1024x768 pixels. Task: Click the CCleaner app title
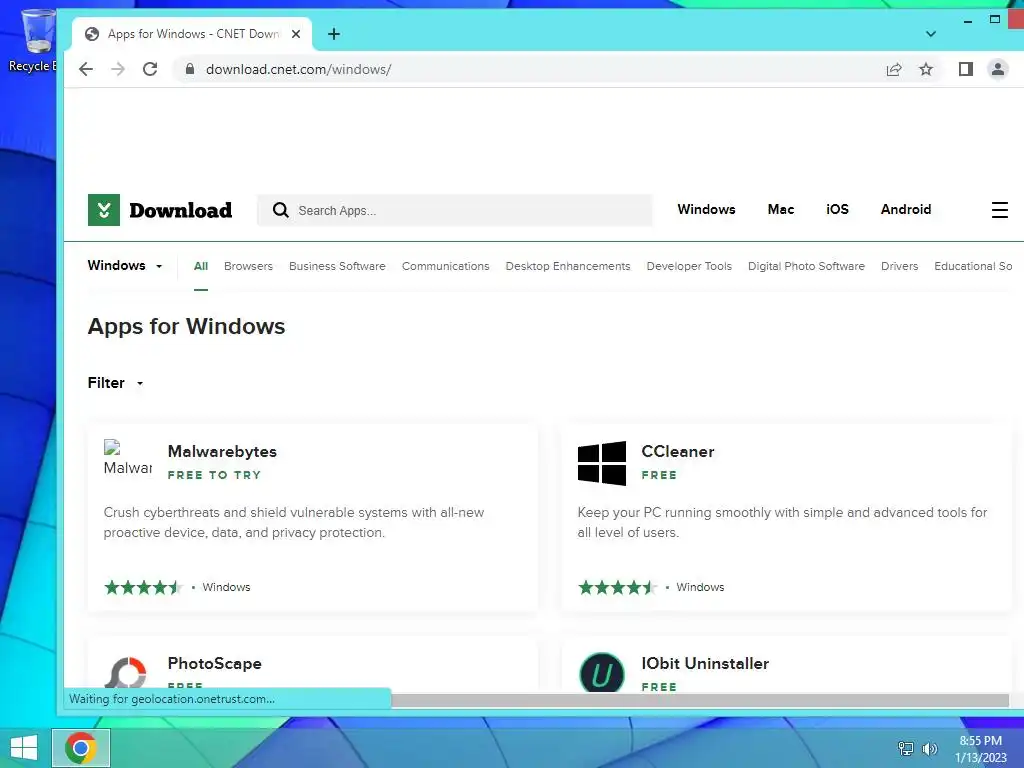point(678,451)
